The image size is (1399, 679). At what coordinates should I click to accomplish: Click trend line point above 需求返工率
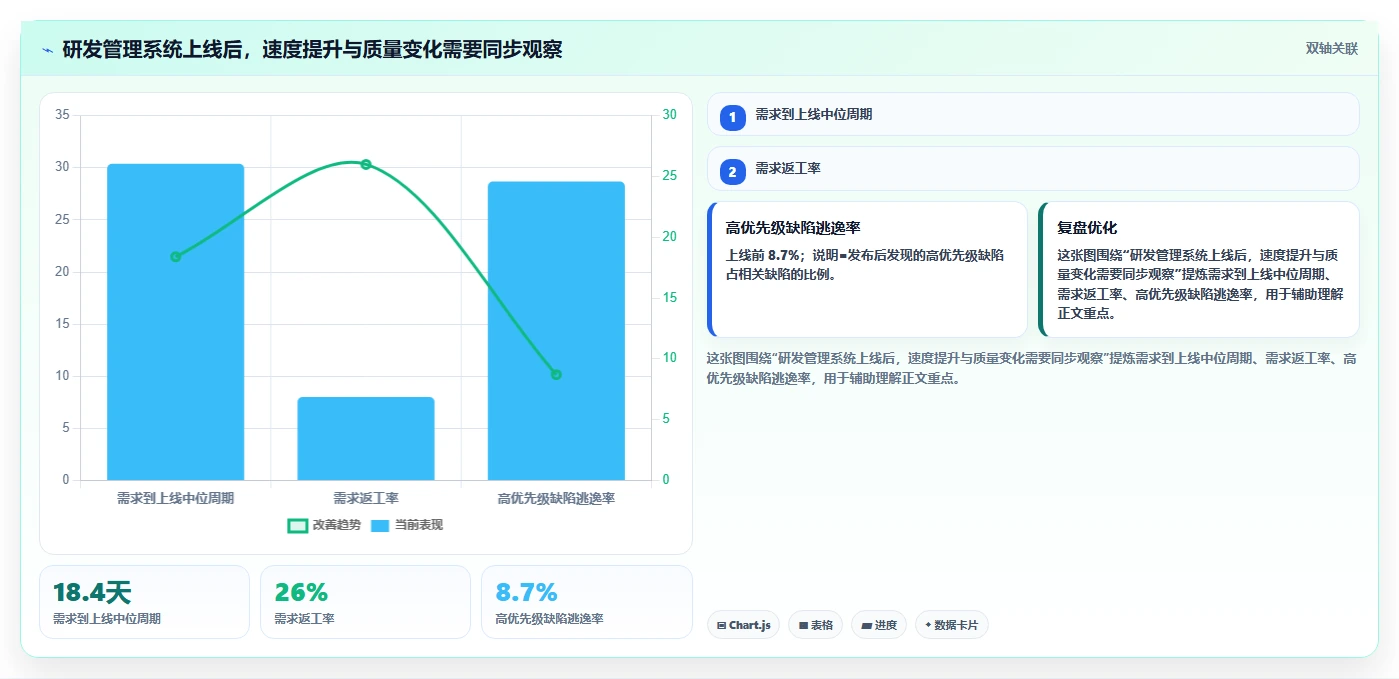[366, 164]
